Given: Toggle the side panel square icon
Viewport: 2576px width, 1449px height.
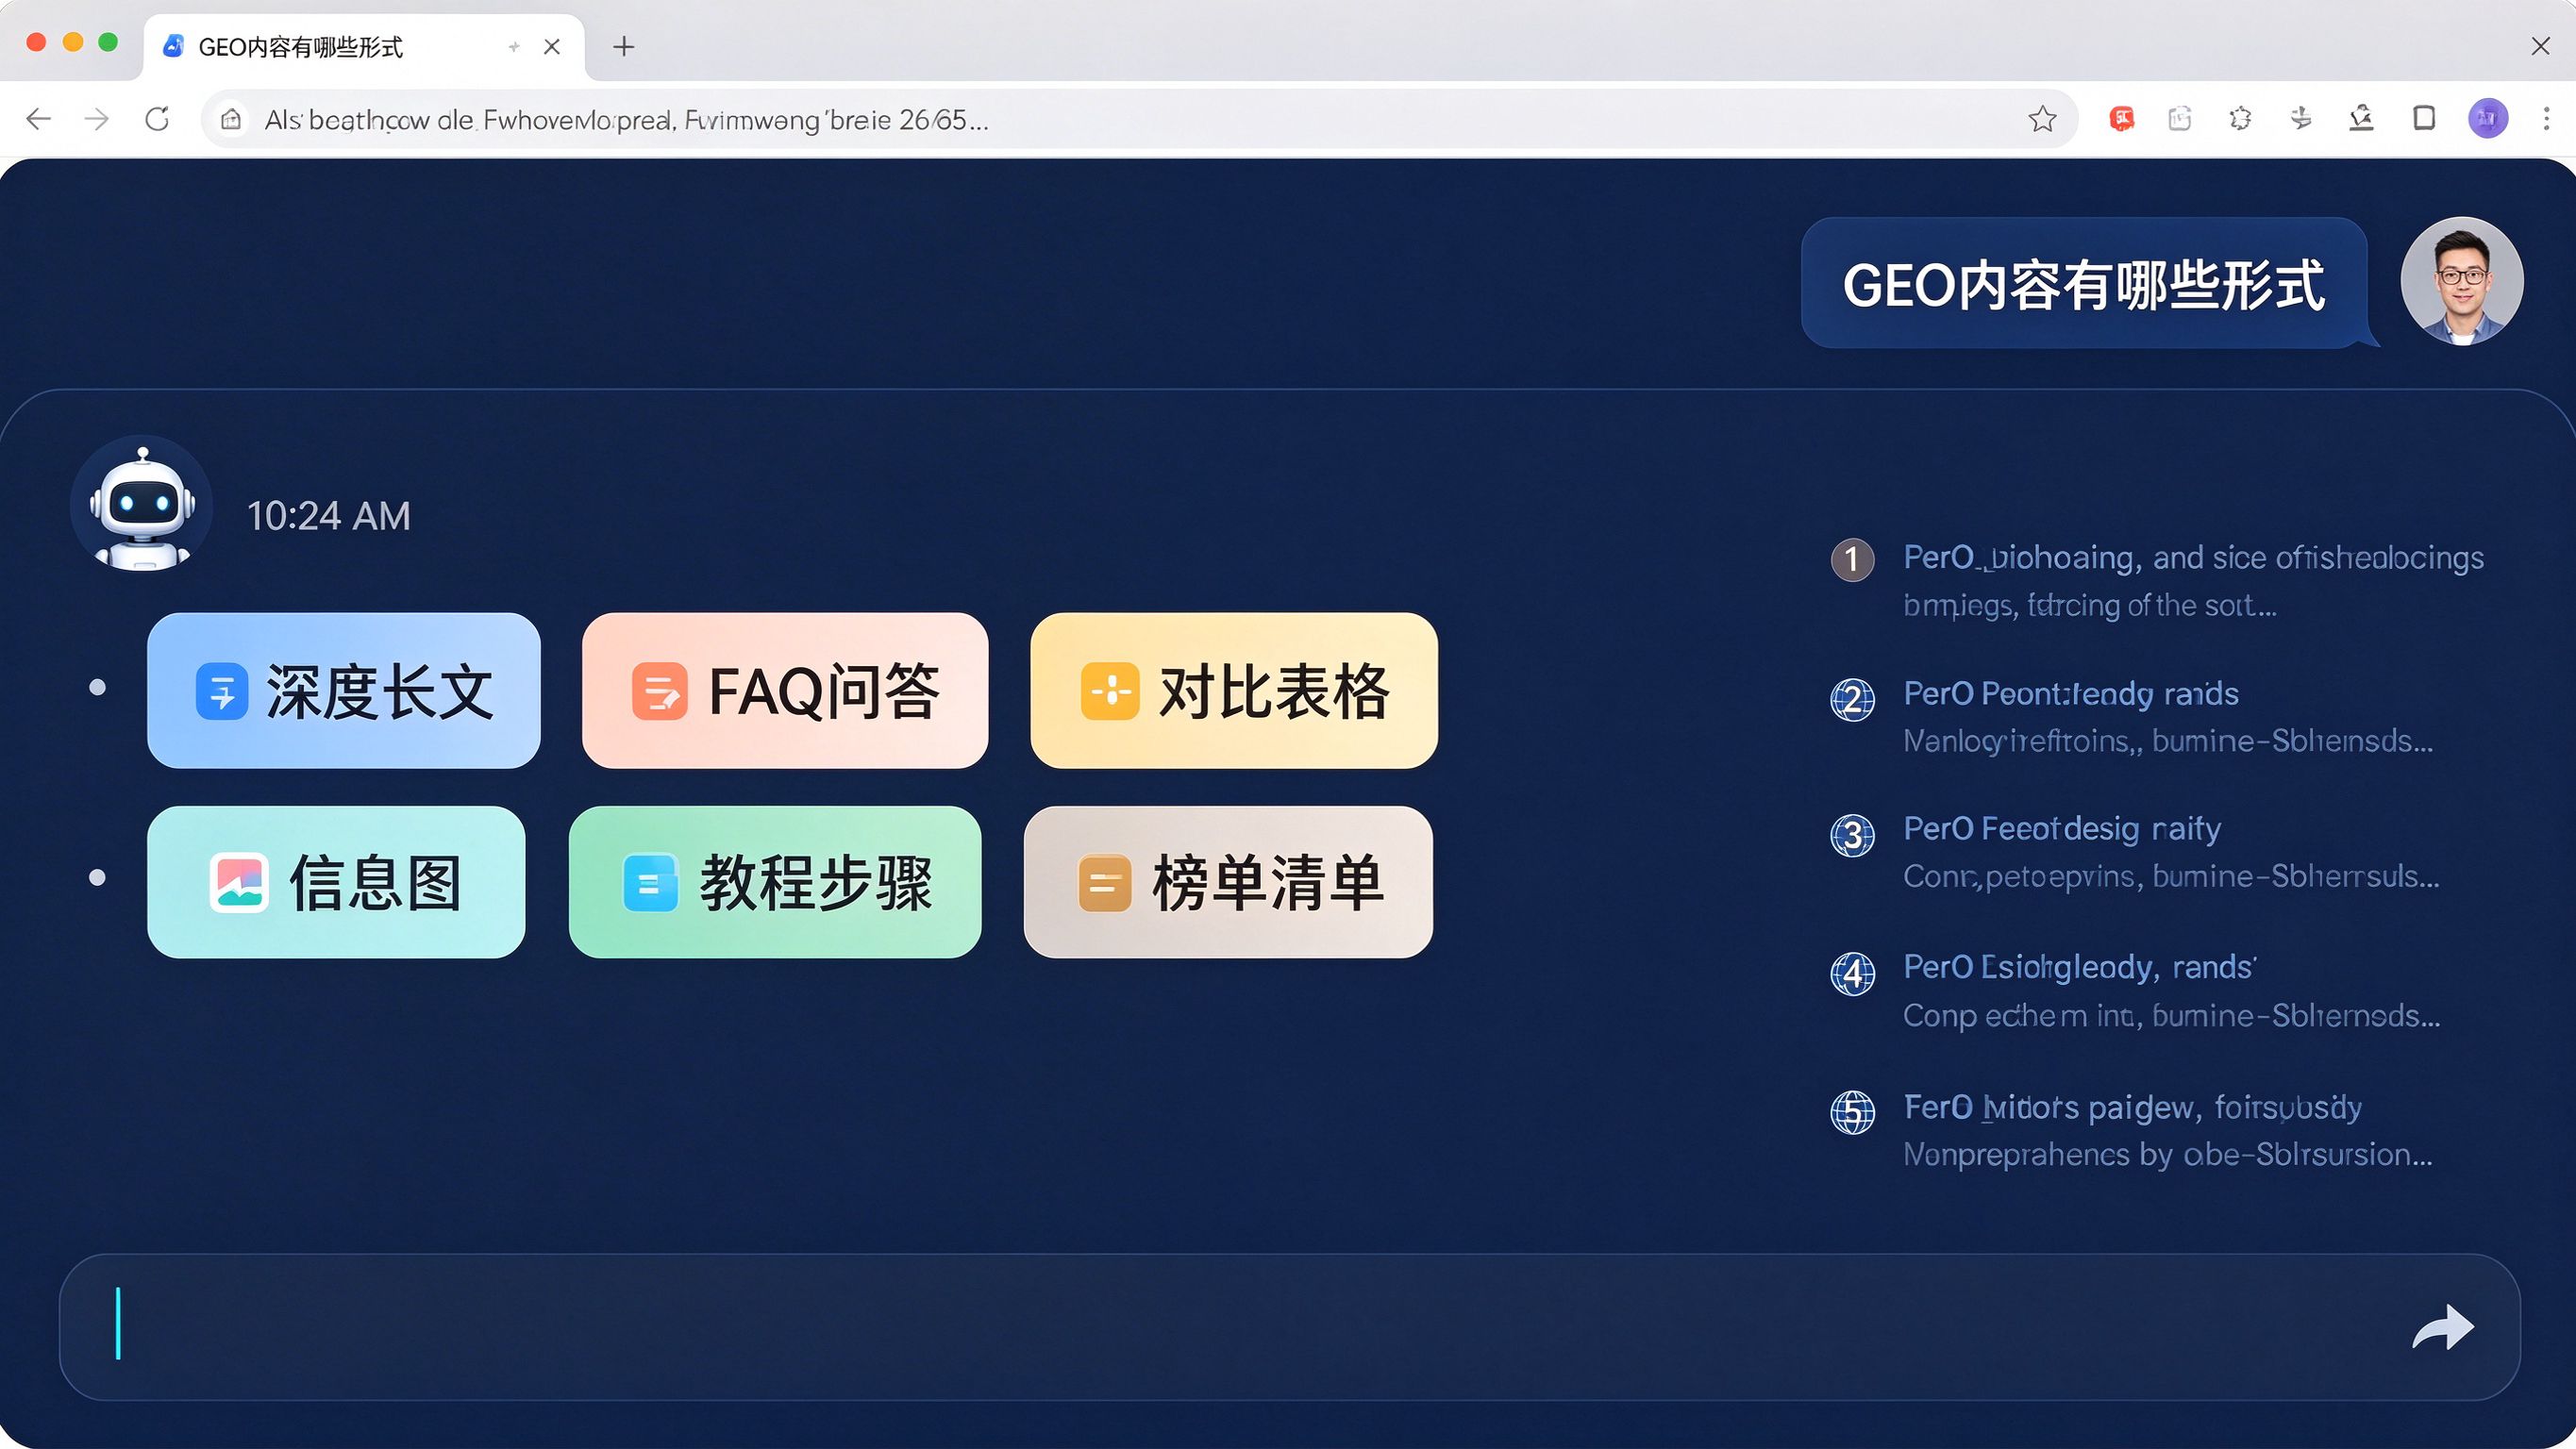Looking at the screenshot, I should [x=2424, y=119].
